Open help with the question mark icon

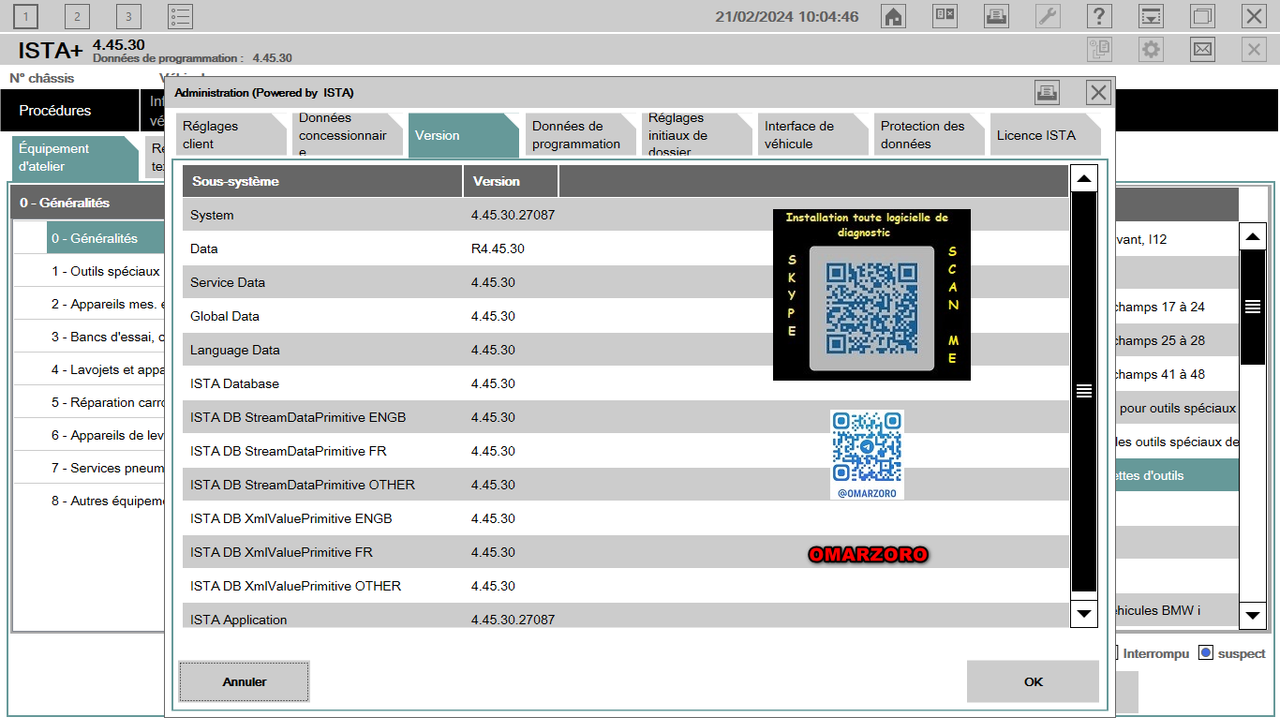[x=1099, y=16]
